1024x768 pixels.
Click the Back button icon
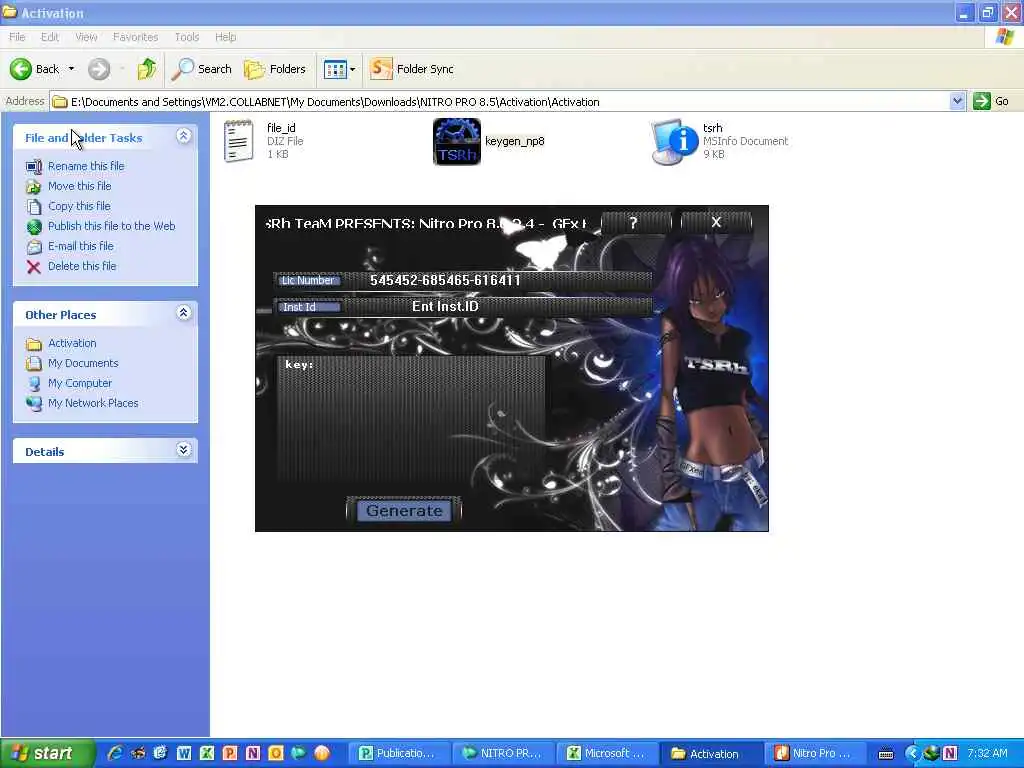(x=20, y=69)
